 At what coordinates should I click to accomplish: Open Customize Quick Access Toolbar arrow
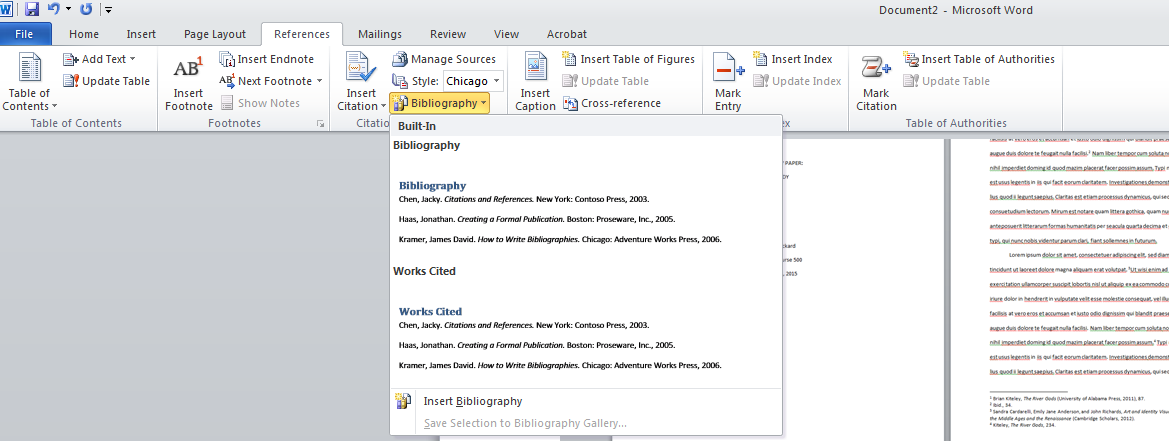[x=109, y=10]
